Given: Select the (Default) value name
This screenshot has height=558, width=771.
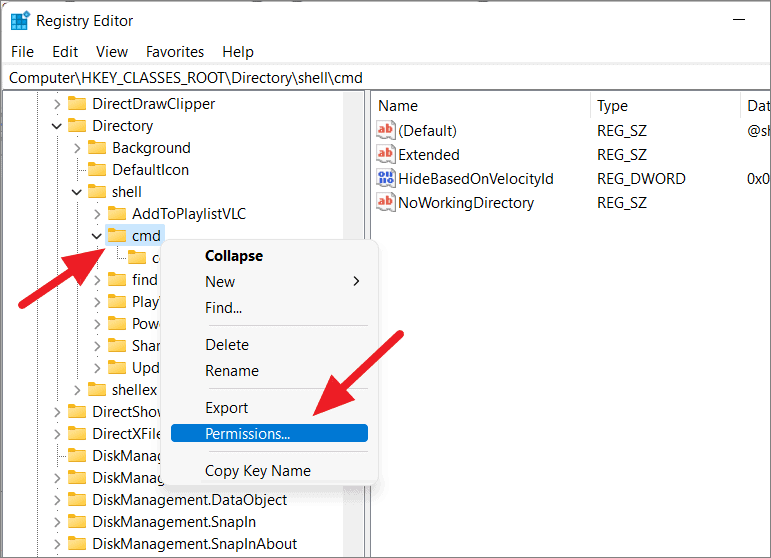Looking at the screenshot, I should tap(427, 130).
